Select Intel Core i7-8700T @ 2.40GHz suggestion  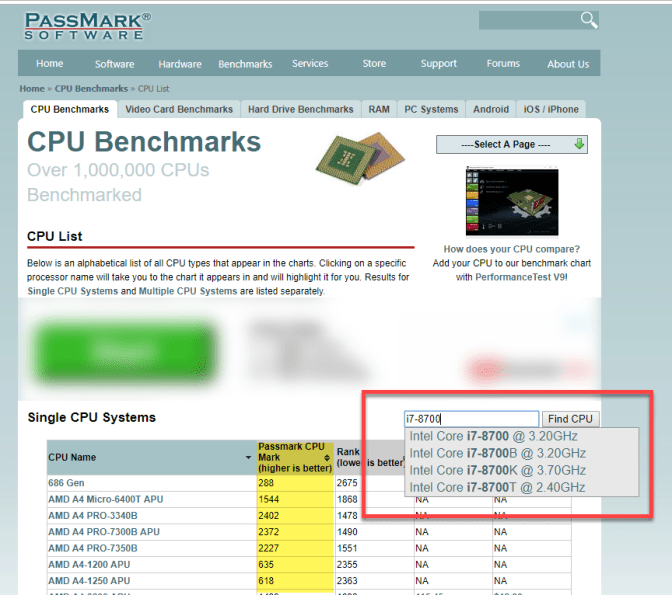point(497,487)
